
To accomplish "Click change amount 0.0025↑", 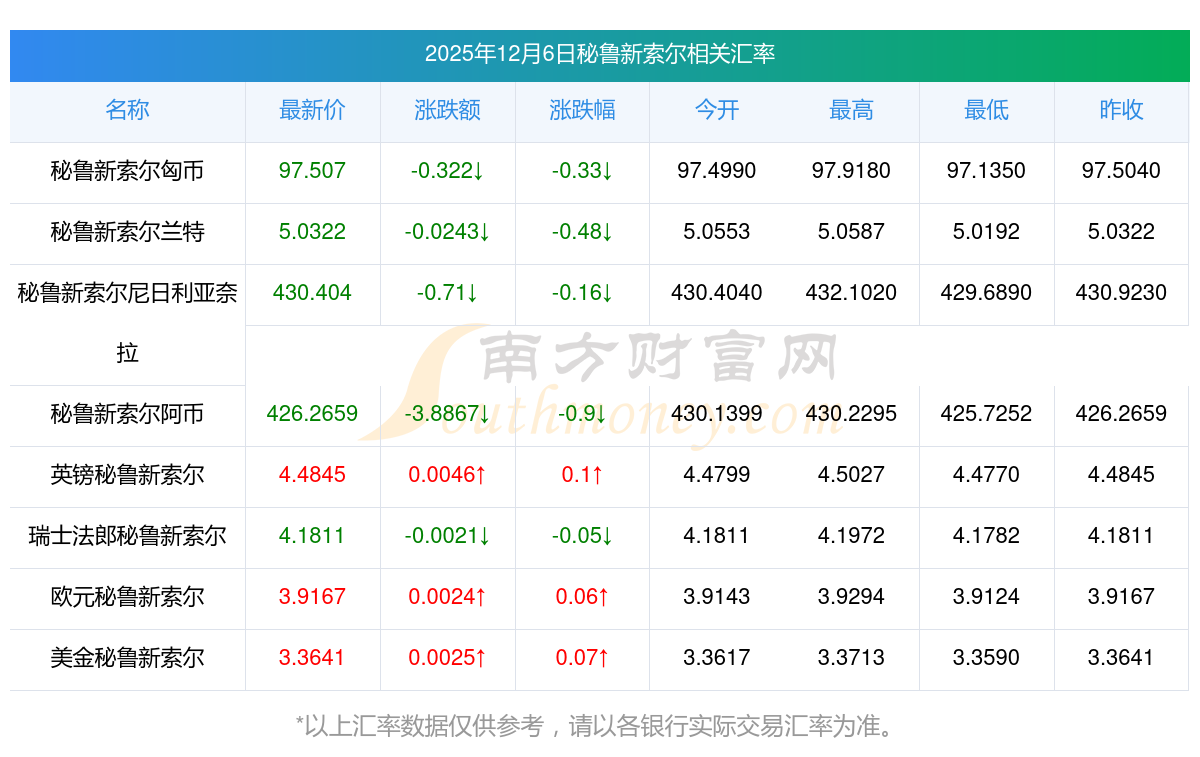I will (x=448, y=658).
